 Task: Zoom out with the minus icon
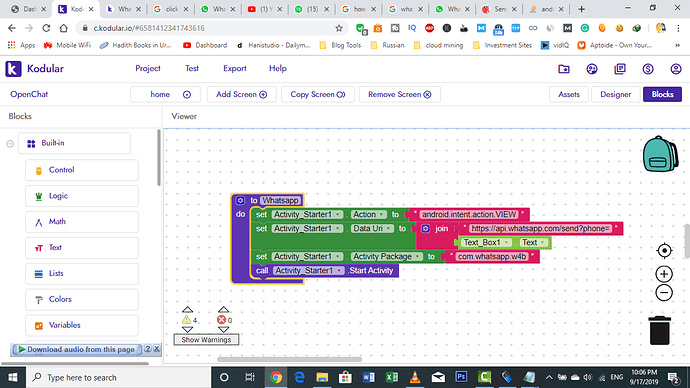click(x=664, y=293)
